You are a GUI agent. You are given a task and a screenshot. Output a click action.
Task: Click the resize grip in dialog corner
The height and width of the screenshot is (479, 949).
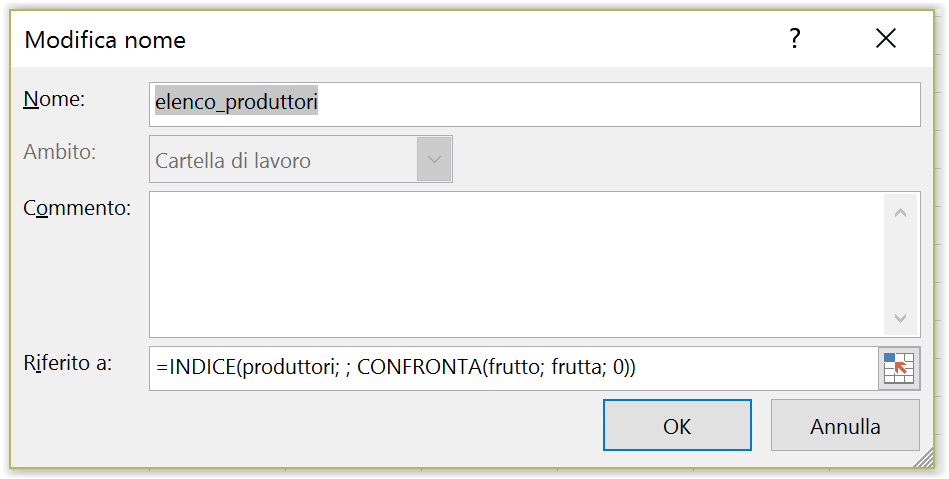[924, 458]
